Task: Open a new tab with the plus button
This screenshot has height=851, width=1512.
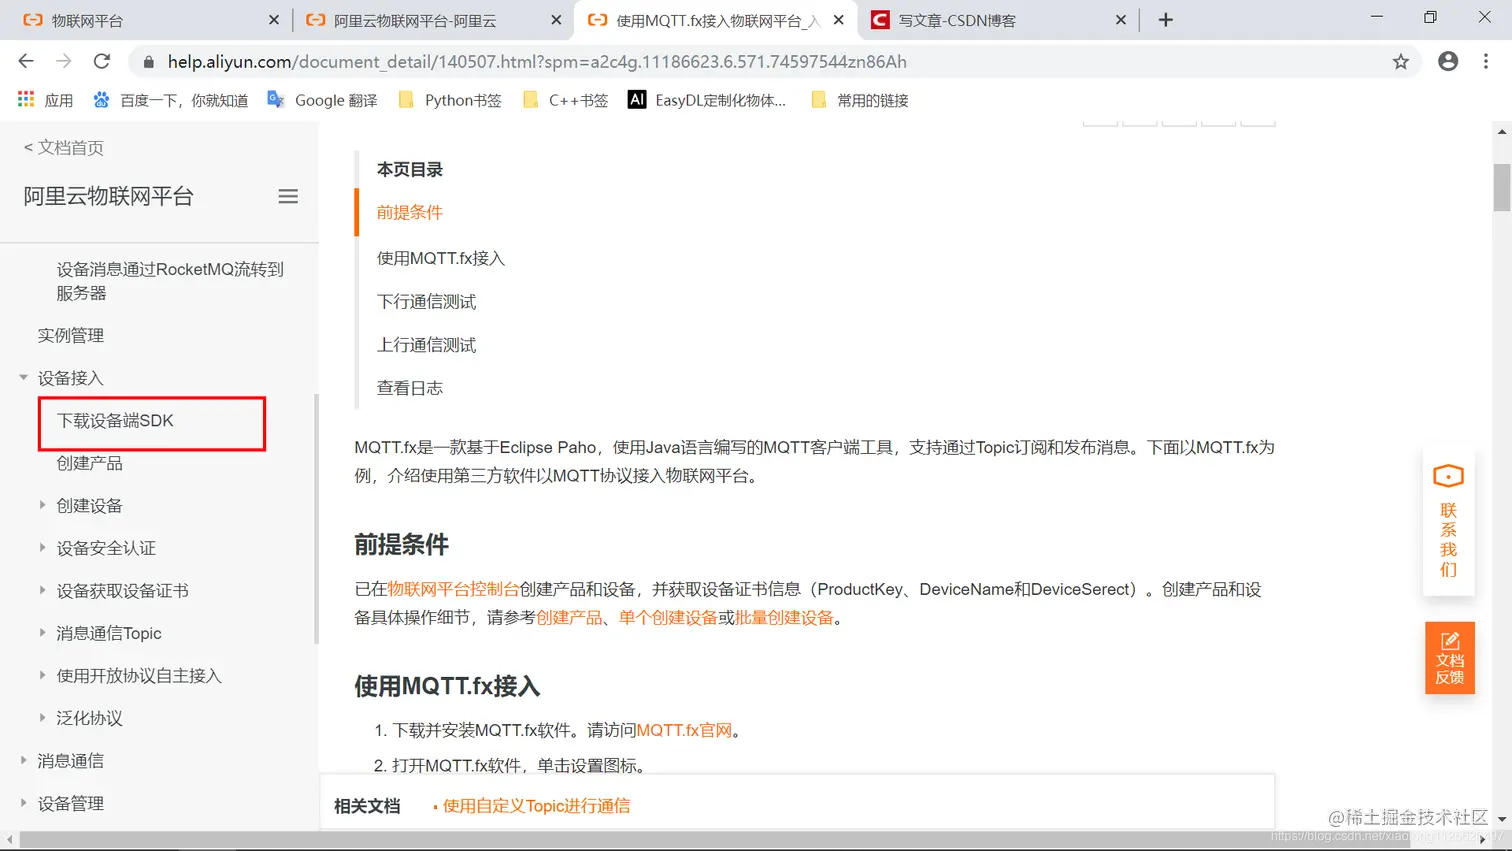Action: tap(1165, 20)
